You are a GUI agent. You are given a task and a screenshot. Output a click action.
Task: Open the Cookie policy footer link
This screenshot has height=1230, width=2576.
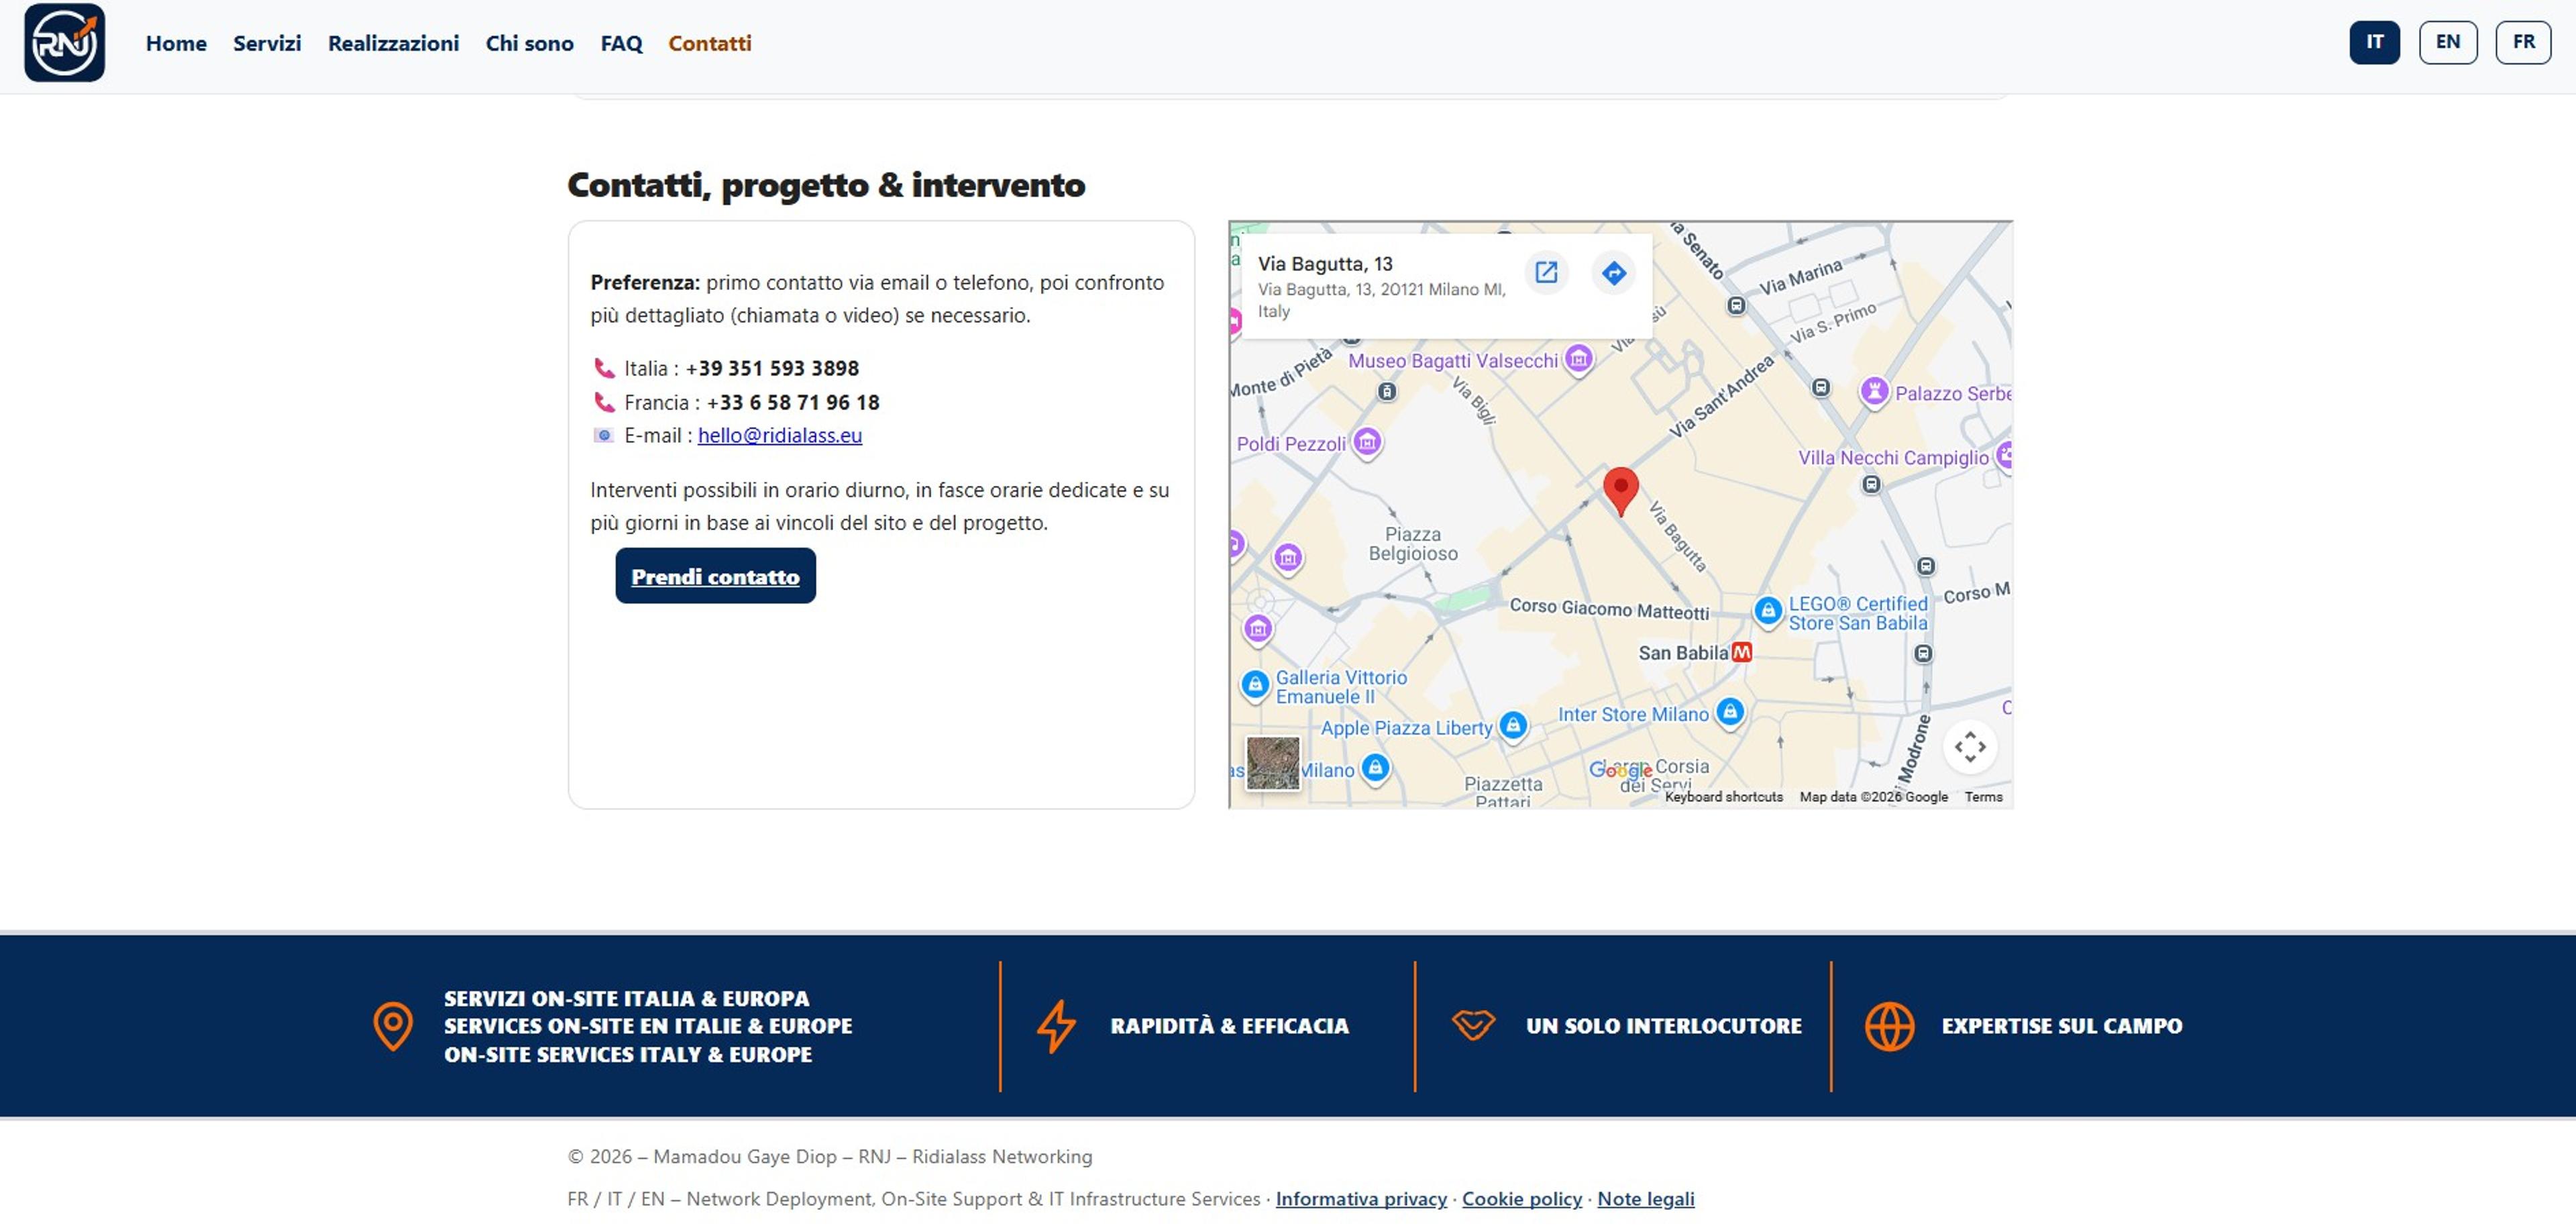click(1521, 1198)
